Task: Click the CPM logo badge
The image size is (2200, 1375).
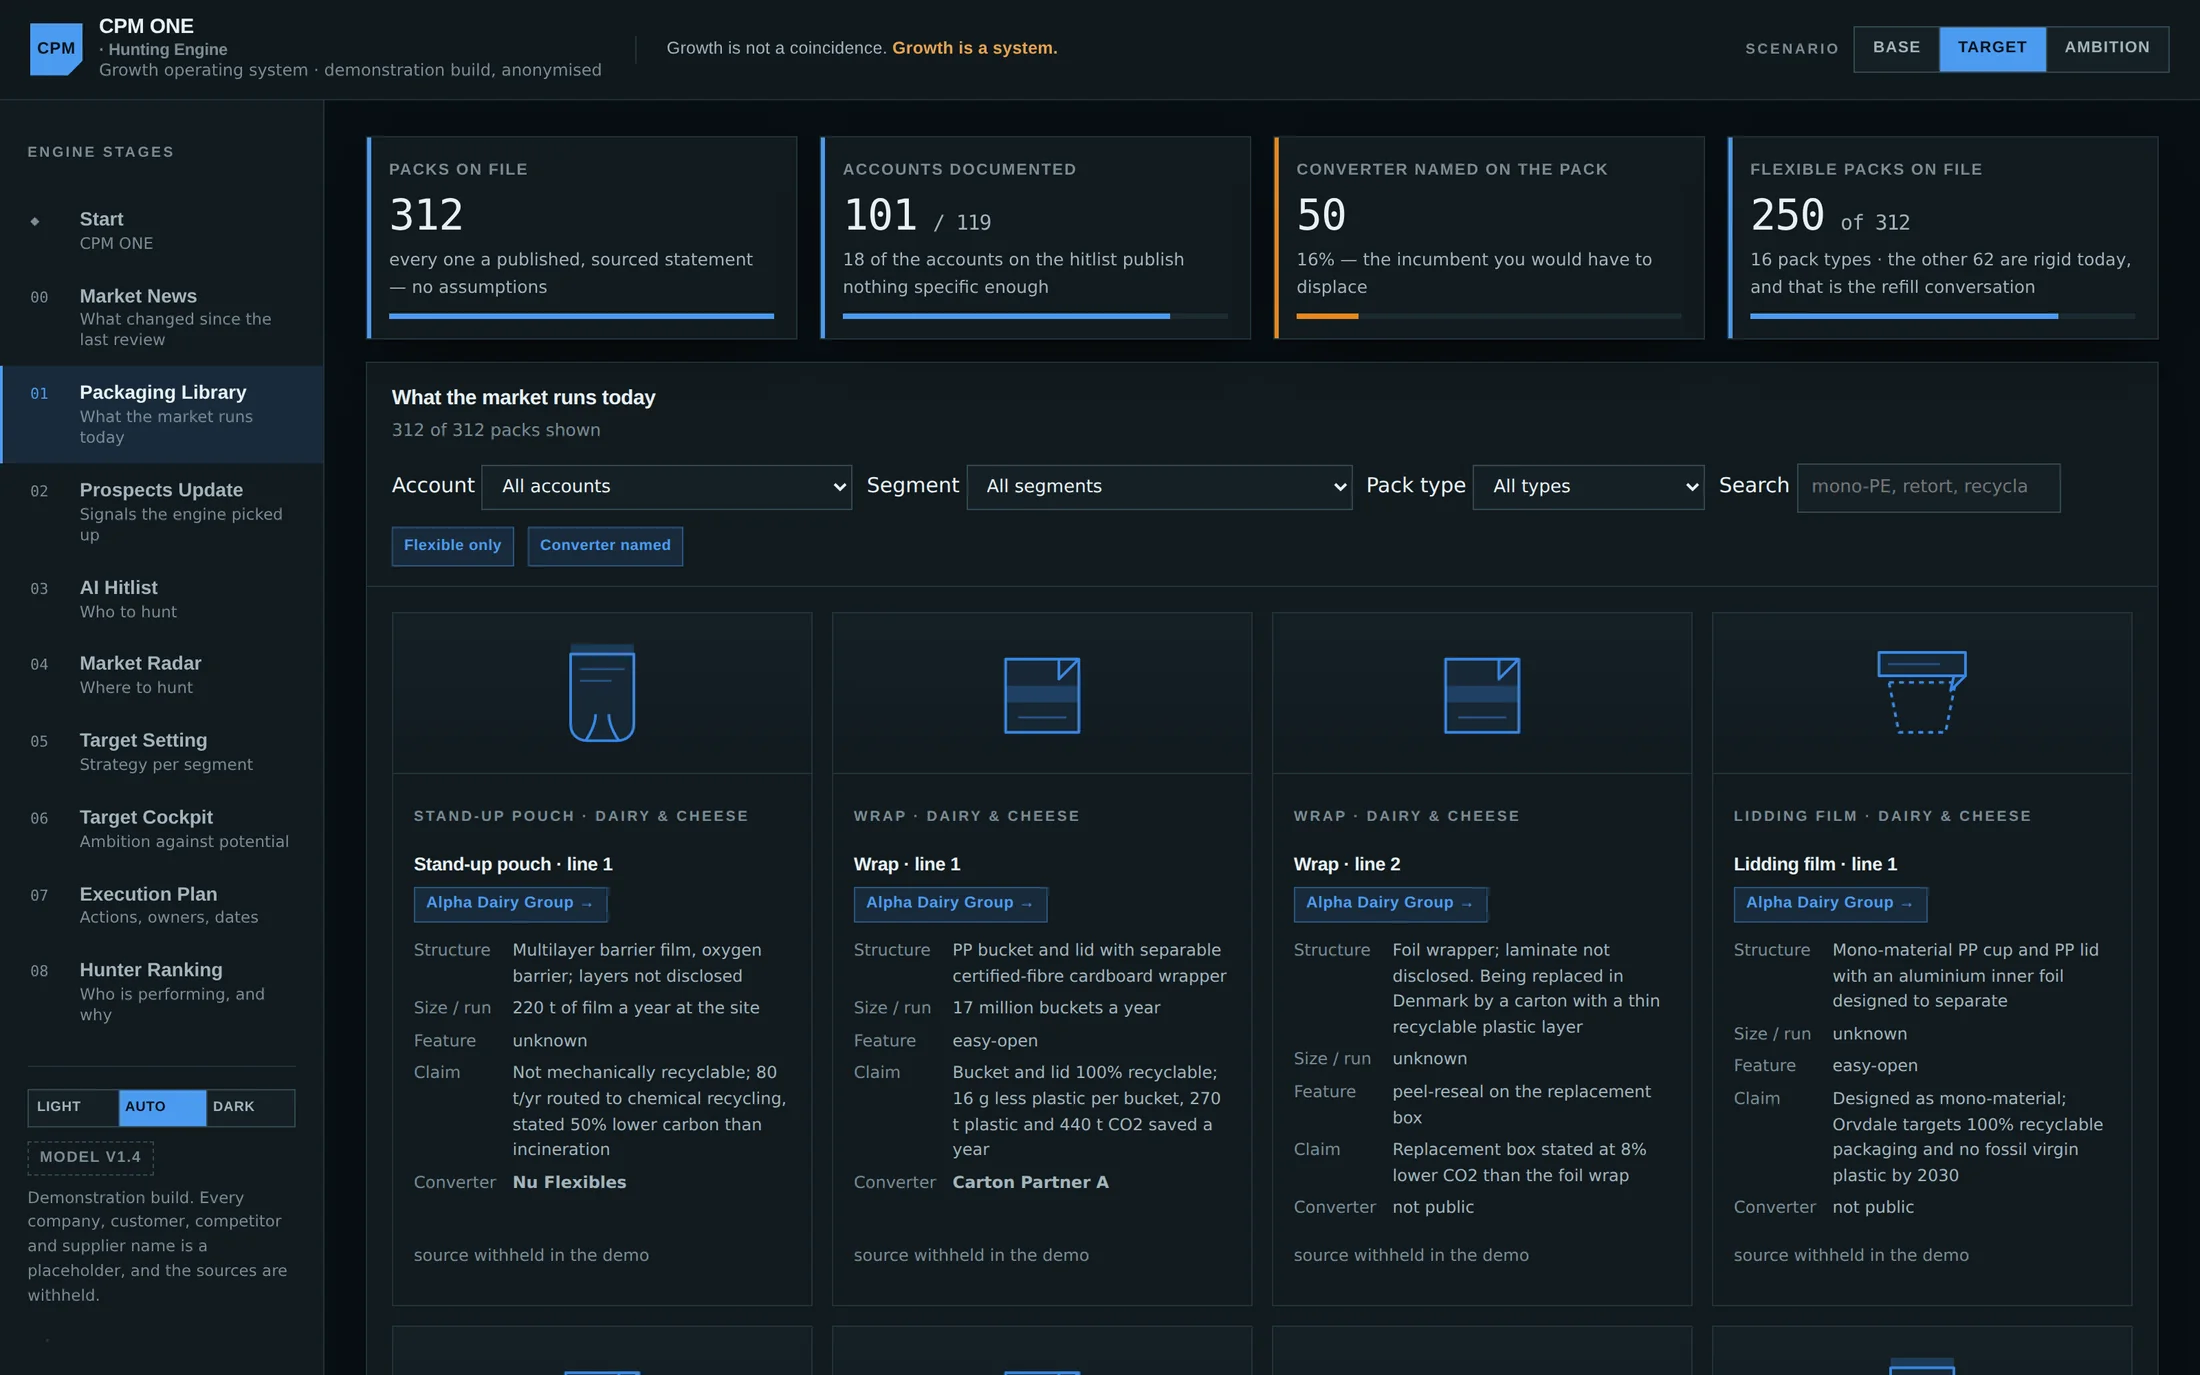Action: (x=56, y=49)
